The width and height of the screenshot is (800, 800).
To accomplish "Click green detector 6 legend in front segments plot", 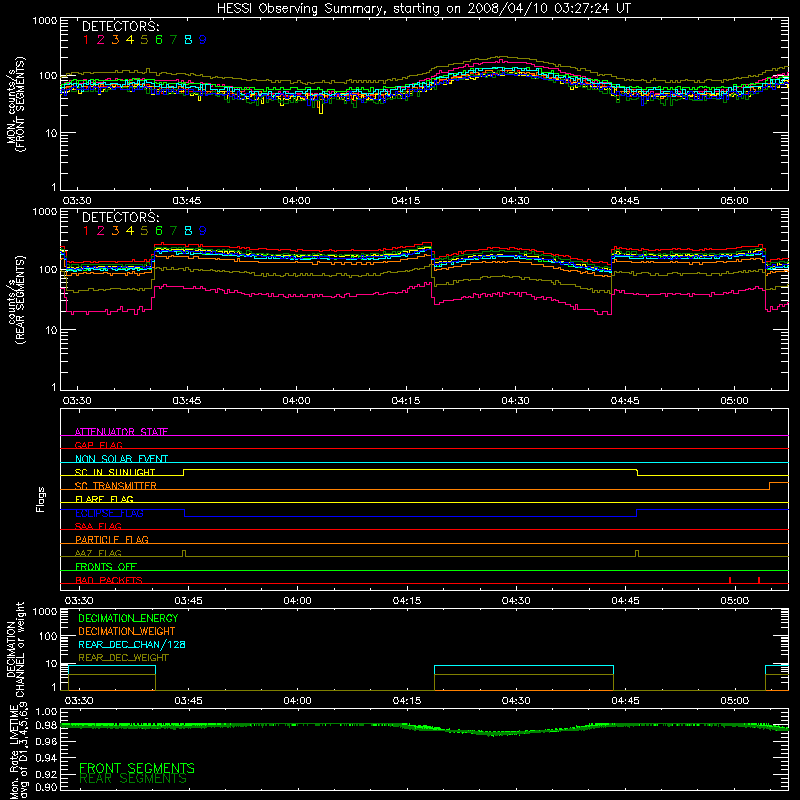I will click(x=159, y=39).
